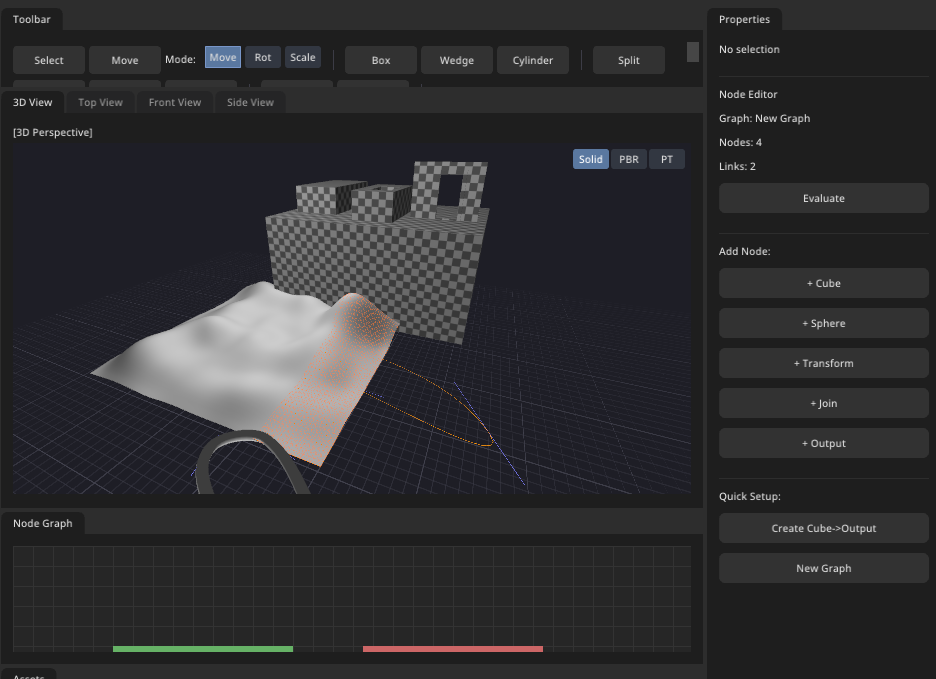936x679 pixels.
Task: Open the Top View tab
Action: click(x=101, y=102)
